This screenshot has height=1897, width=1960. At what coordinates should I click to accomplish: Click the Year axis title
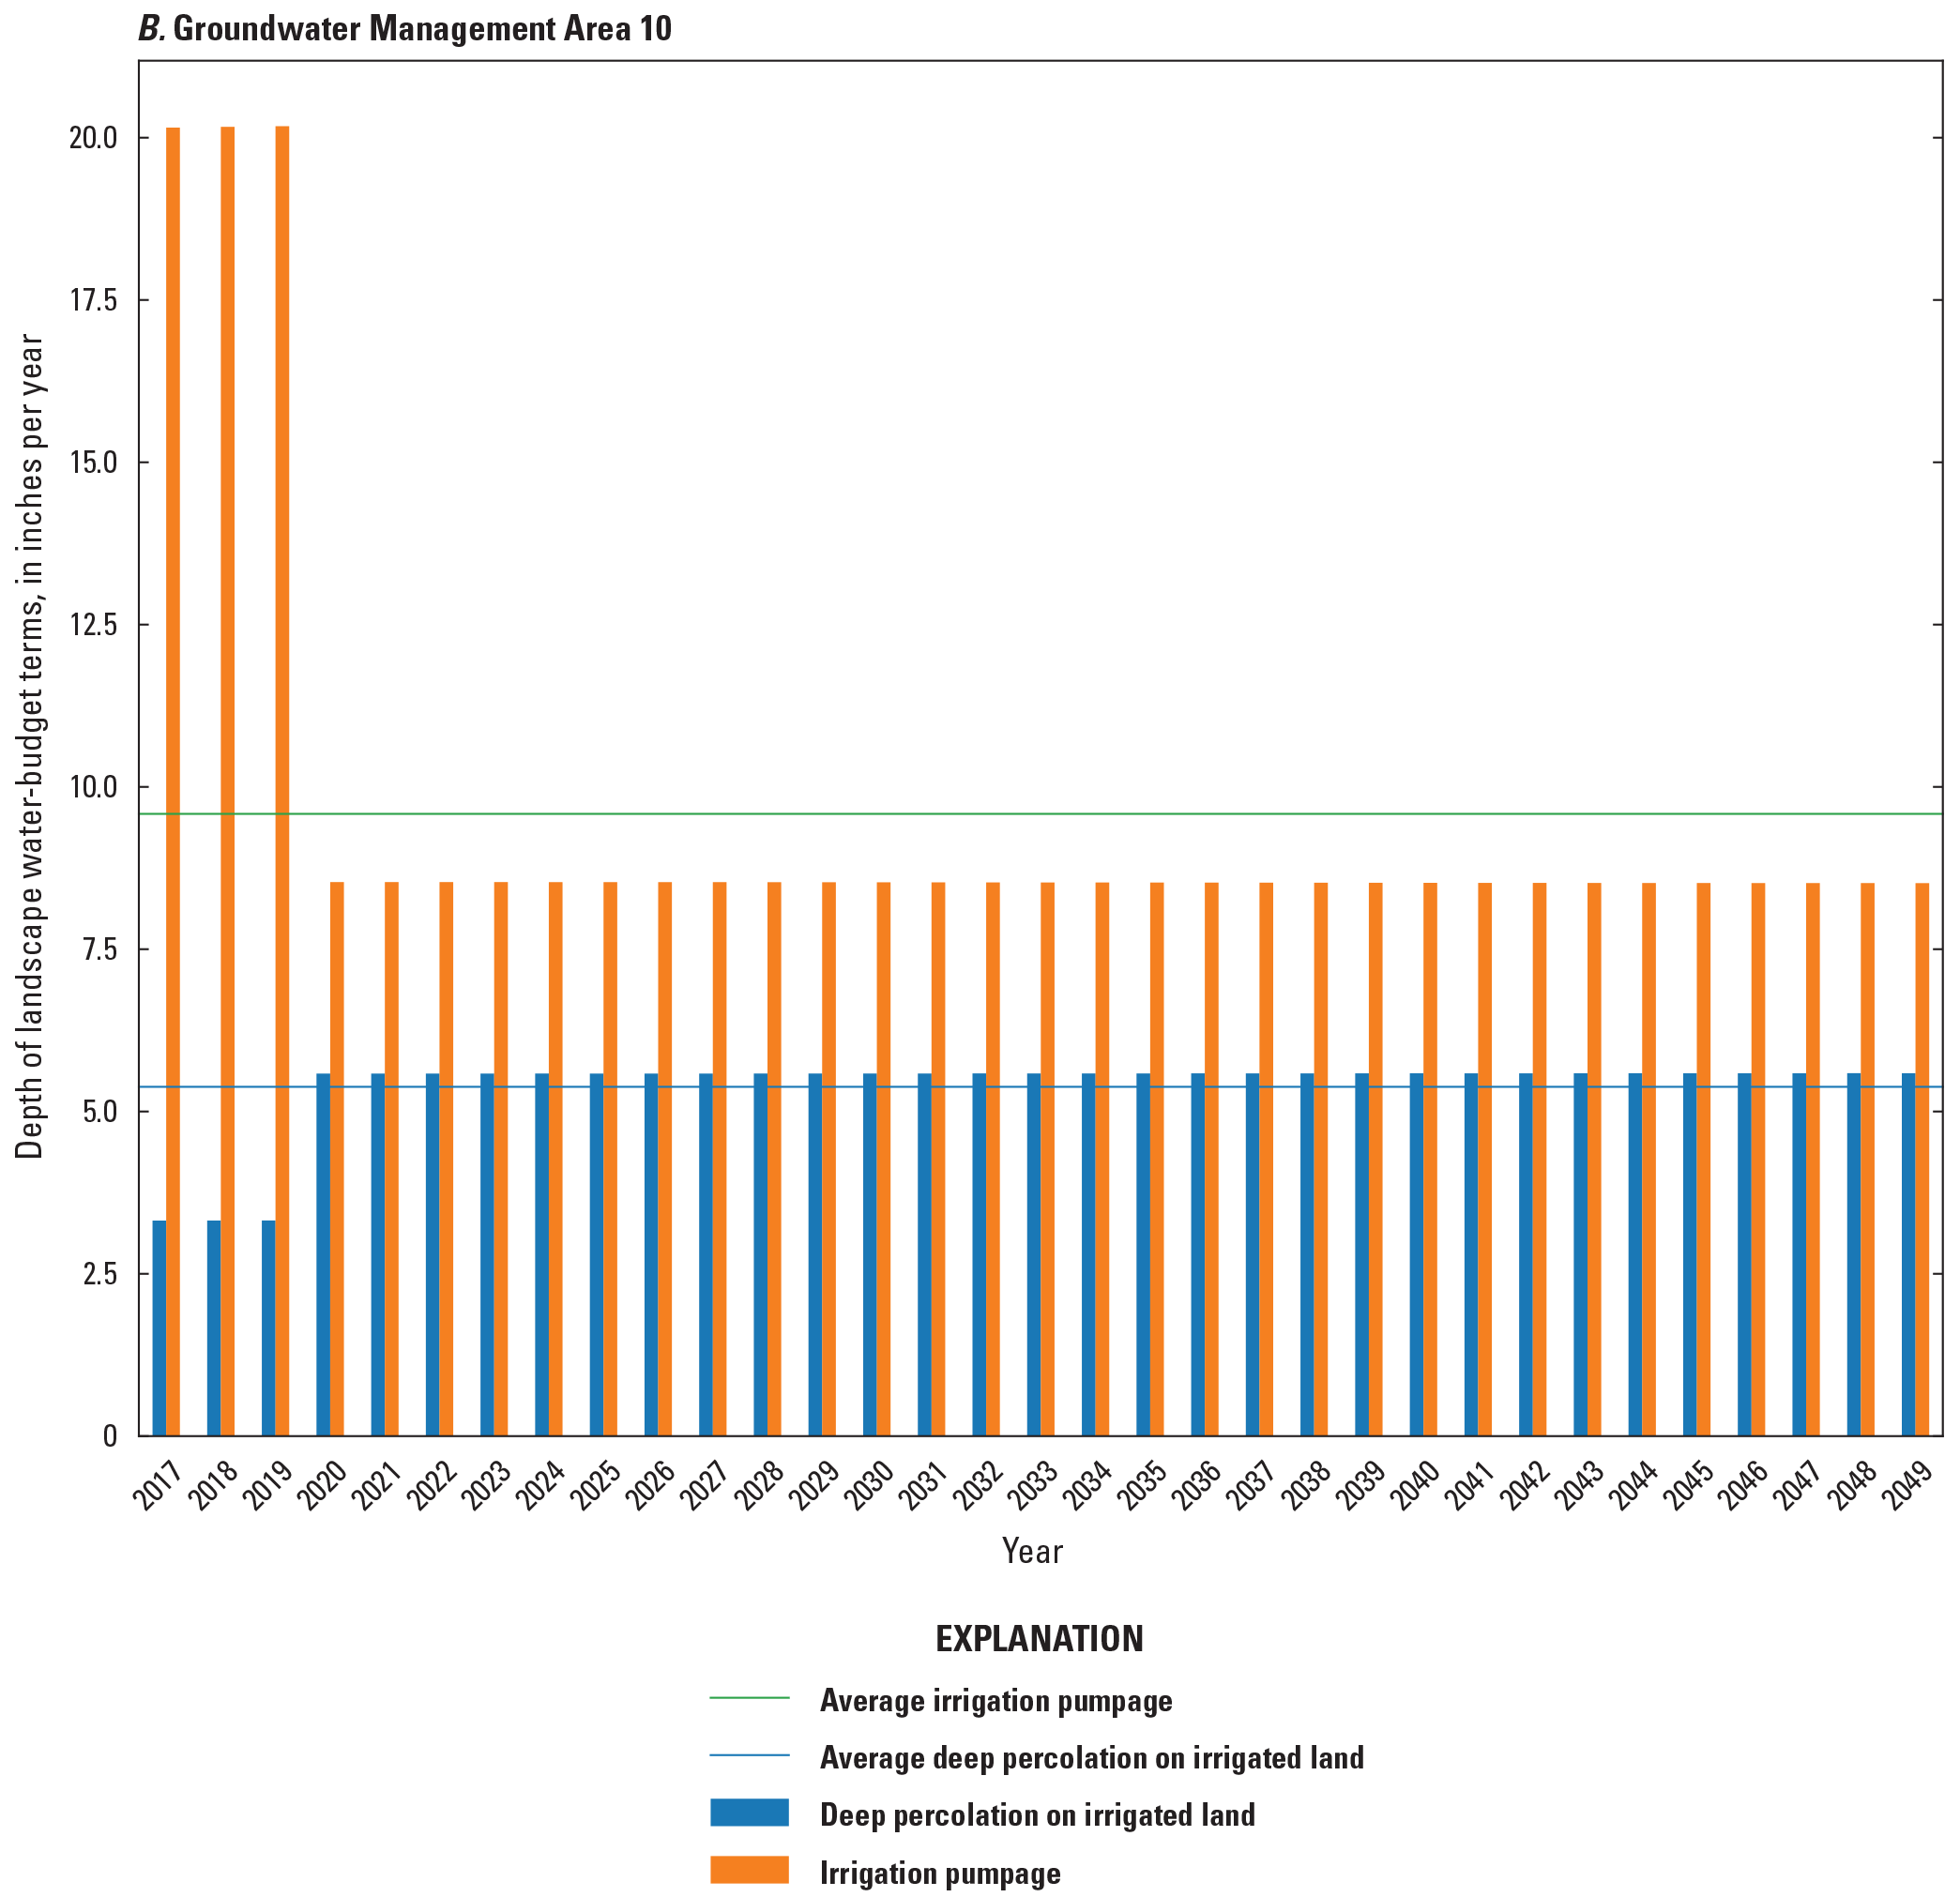click(x=1032, y=1551)
